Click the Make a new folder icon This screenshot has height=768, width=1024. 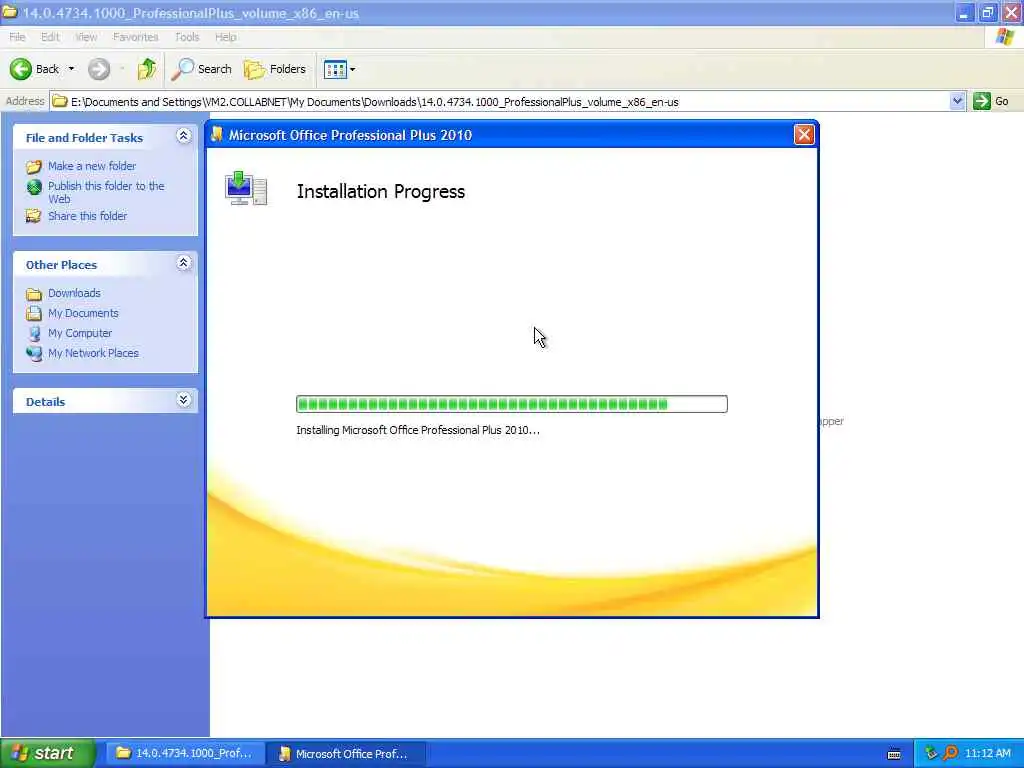click(x=34, y=167)
